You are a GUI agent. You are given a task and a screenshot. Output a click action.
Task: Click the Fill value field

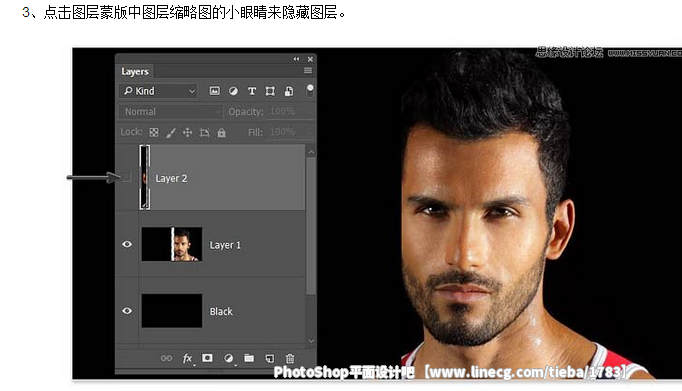(x=289, y=132)
